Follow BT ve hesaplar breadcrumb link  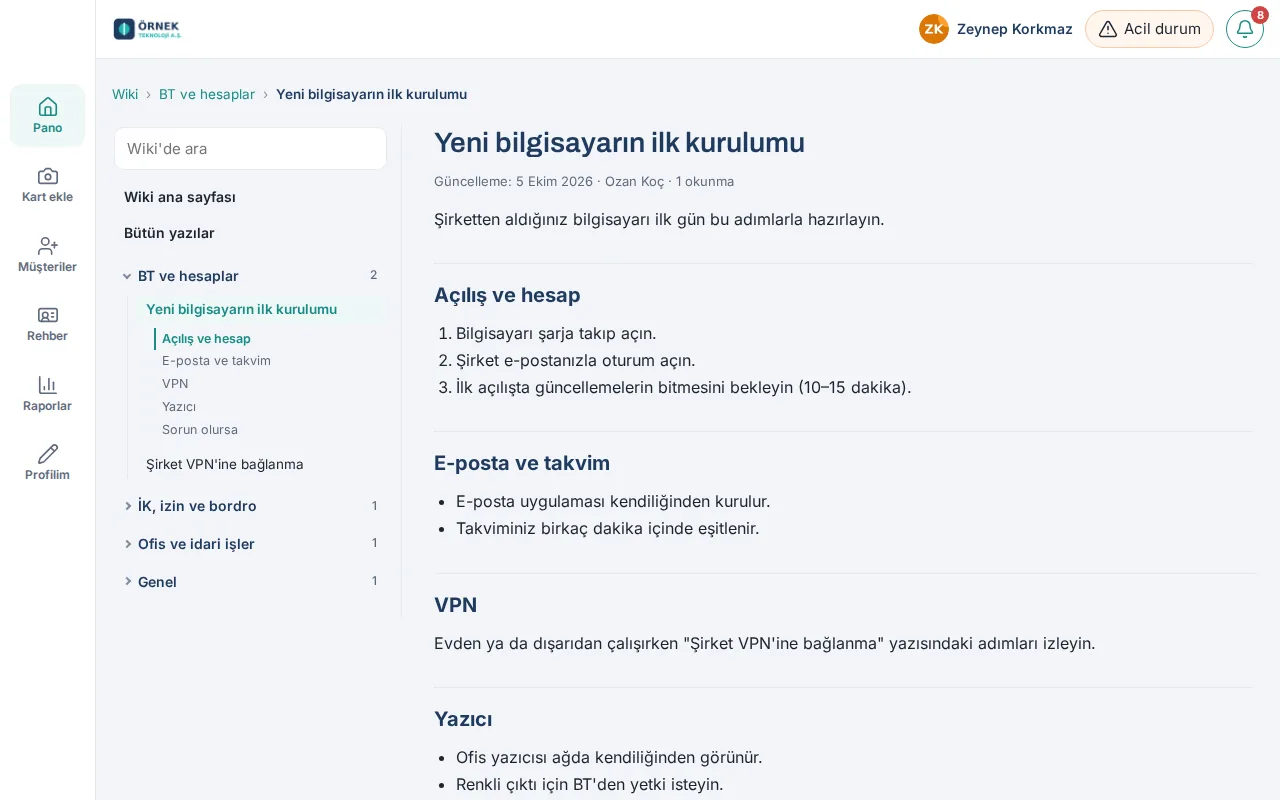(207, 94)
